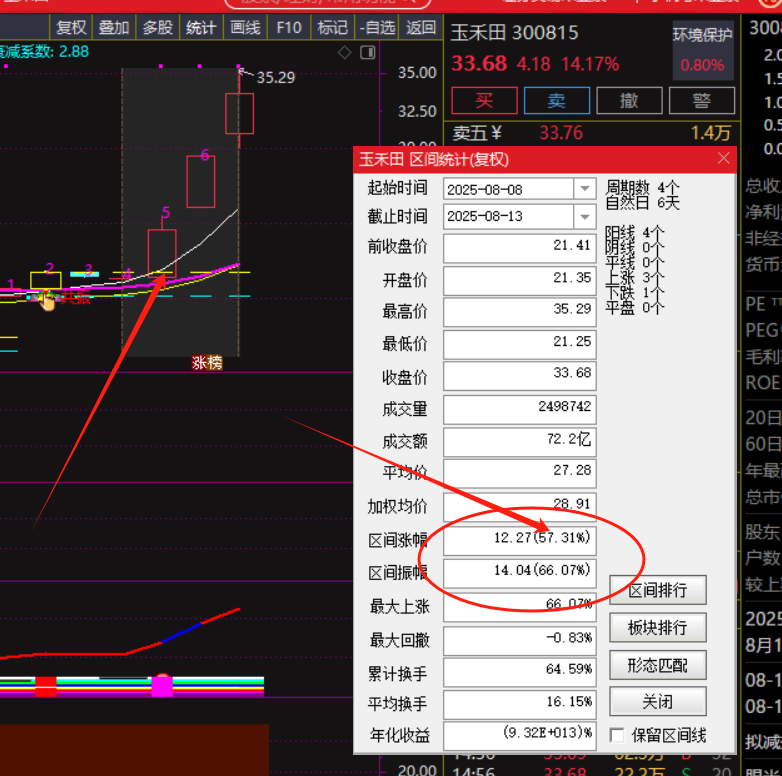
Task: Click stock title 玉禾田 300815
Action: (514, 33)
